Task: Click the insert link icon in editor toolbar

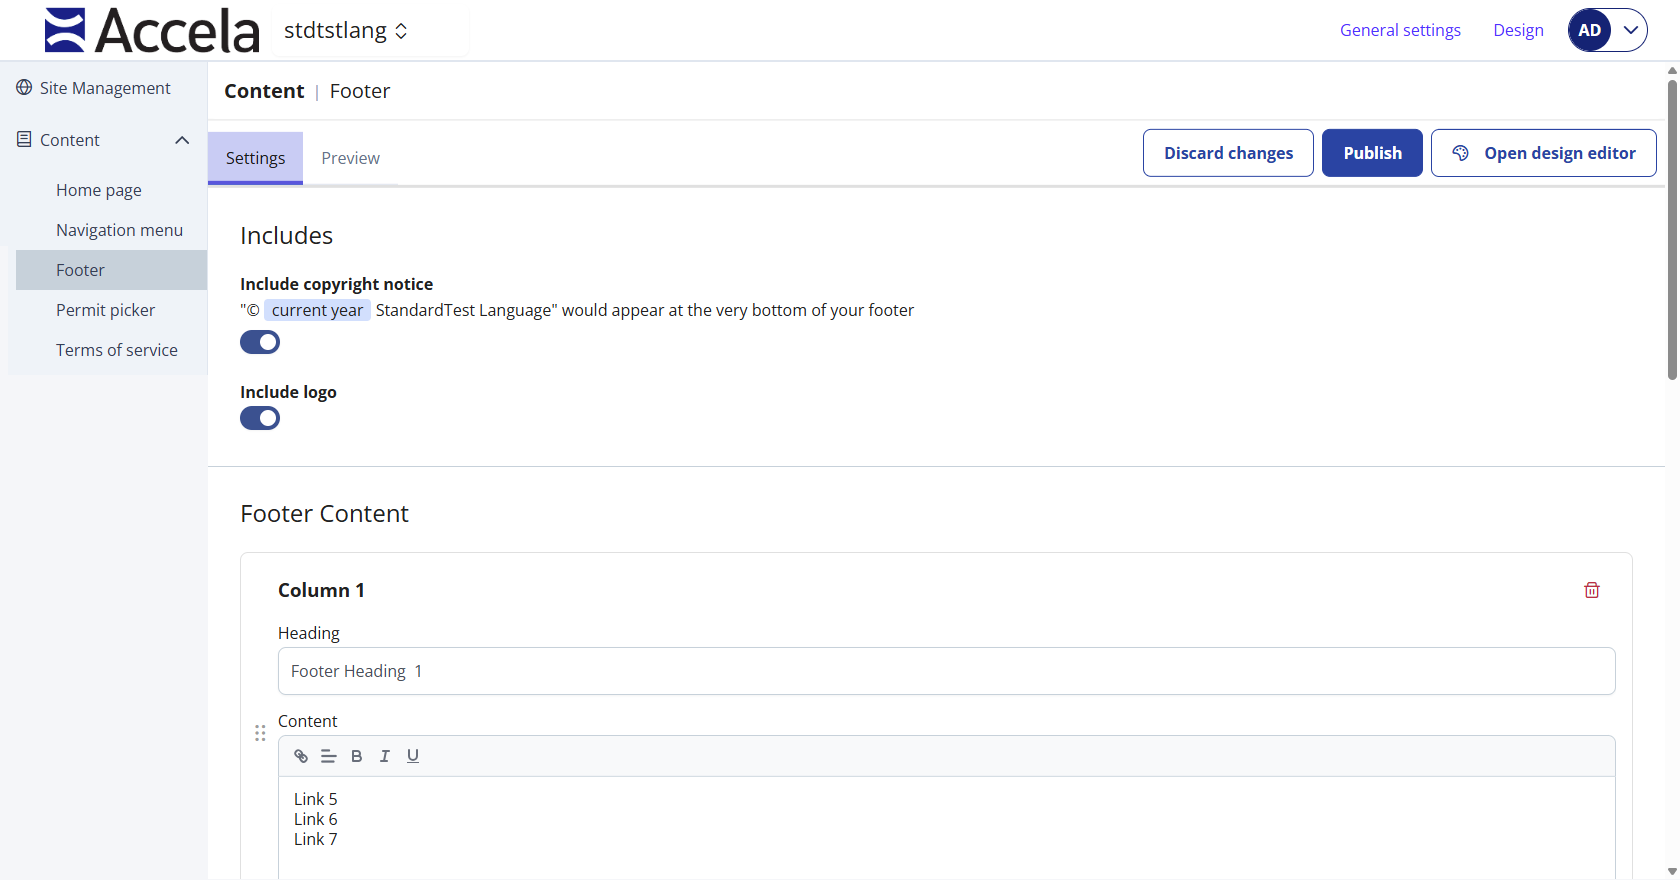Action: (300, 756)
